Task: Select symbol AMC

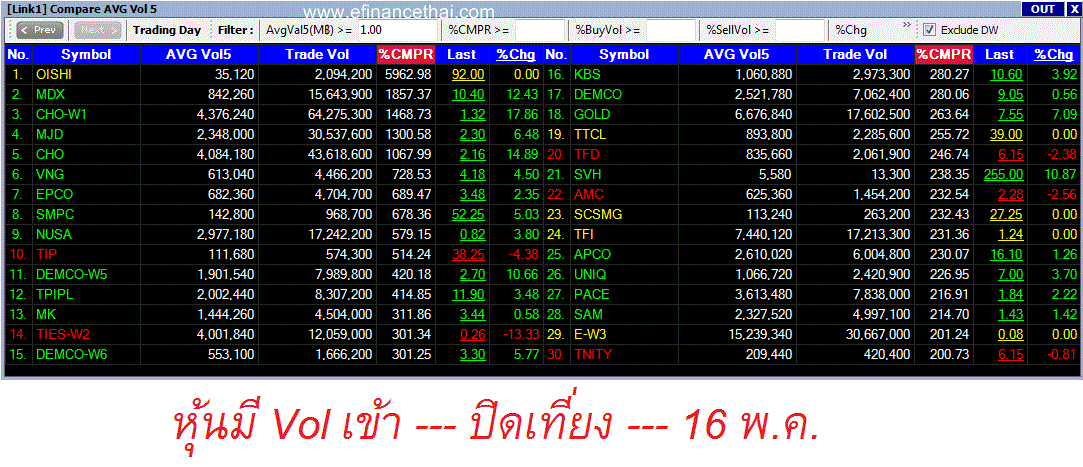Action: [x=589, y=195]
